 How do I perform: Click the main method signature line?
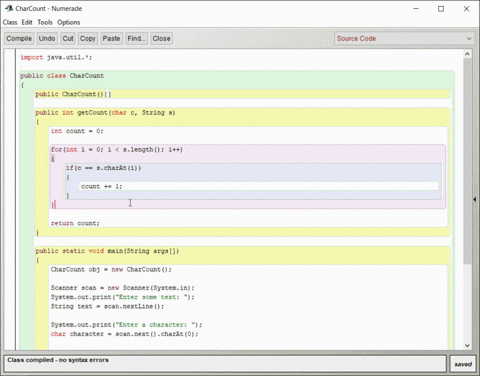tap(107, 251)
